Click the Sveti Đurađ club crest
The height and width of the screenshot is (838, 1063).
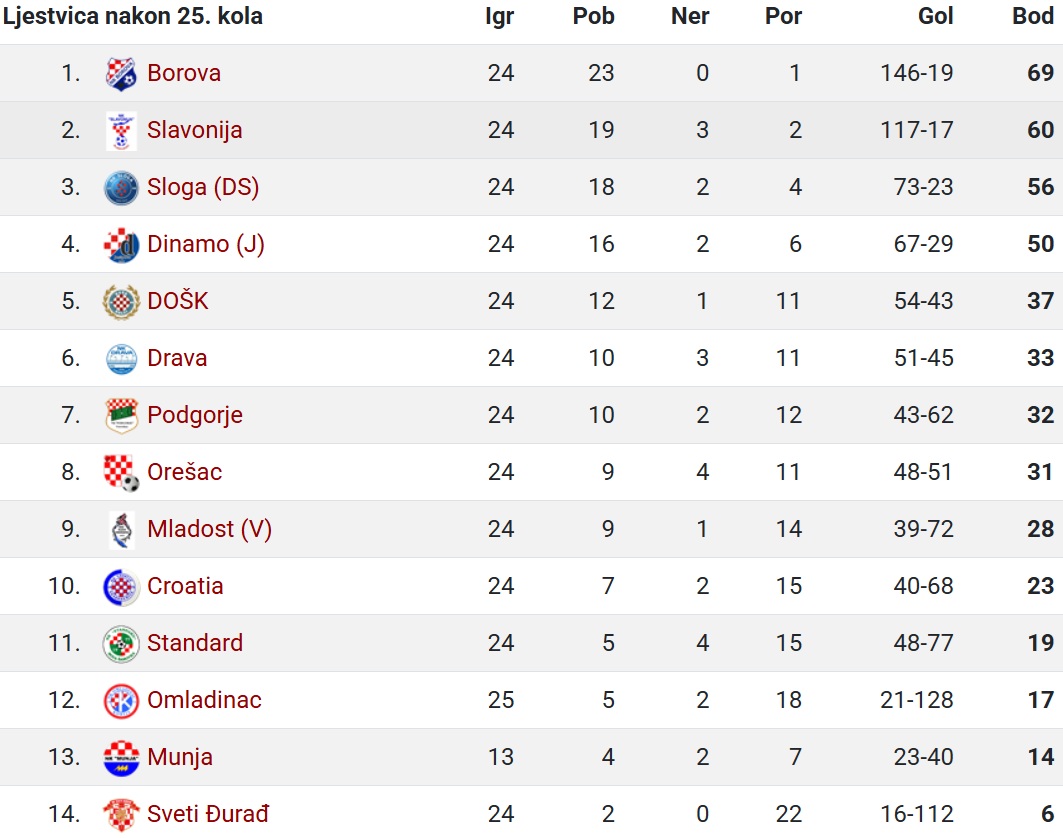tap(121, 814)
